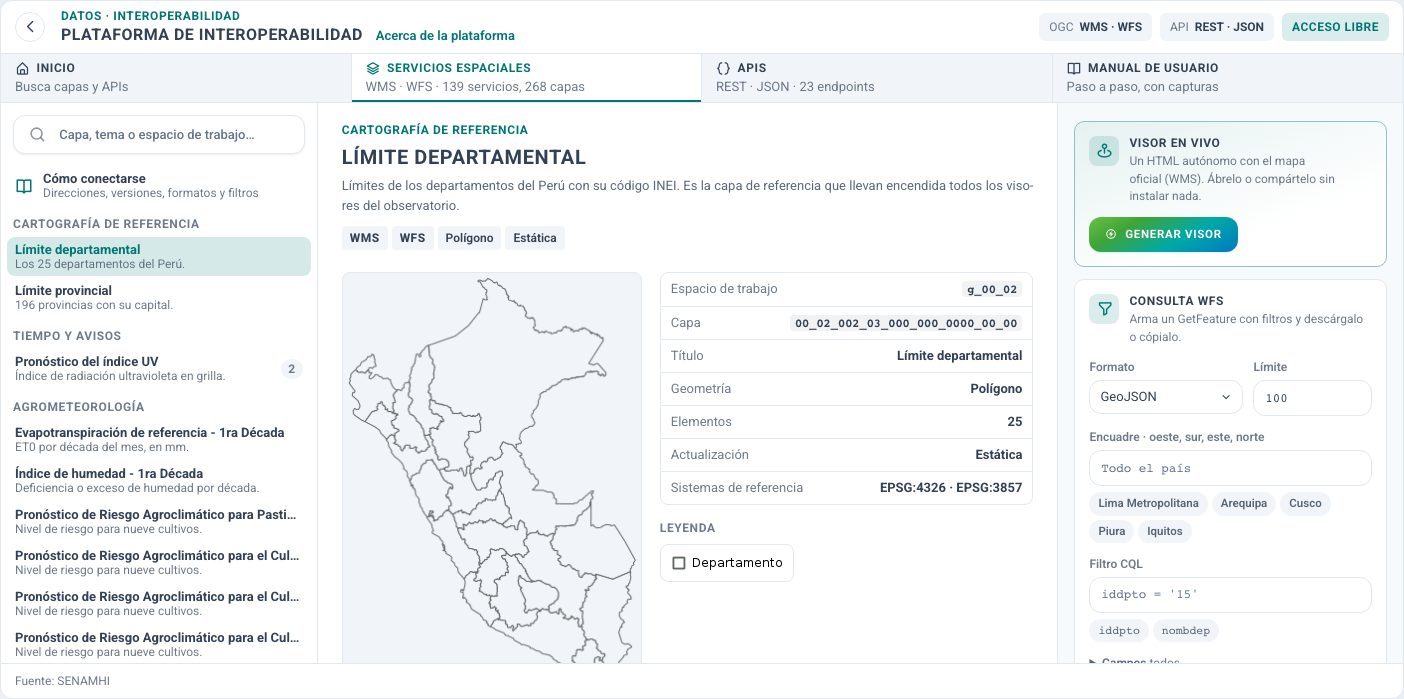Image resolution: width=1404 pixels, height=699 pixels.
Task: Click the layers icon in Servicios Espaciales
Action: [373, 68]
